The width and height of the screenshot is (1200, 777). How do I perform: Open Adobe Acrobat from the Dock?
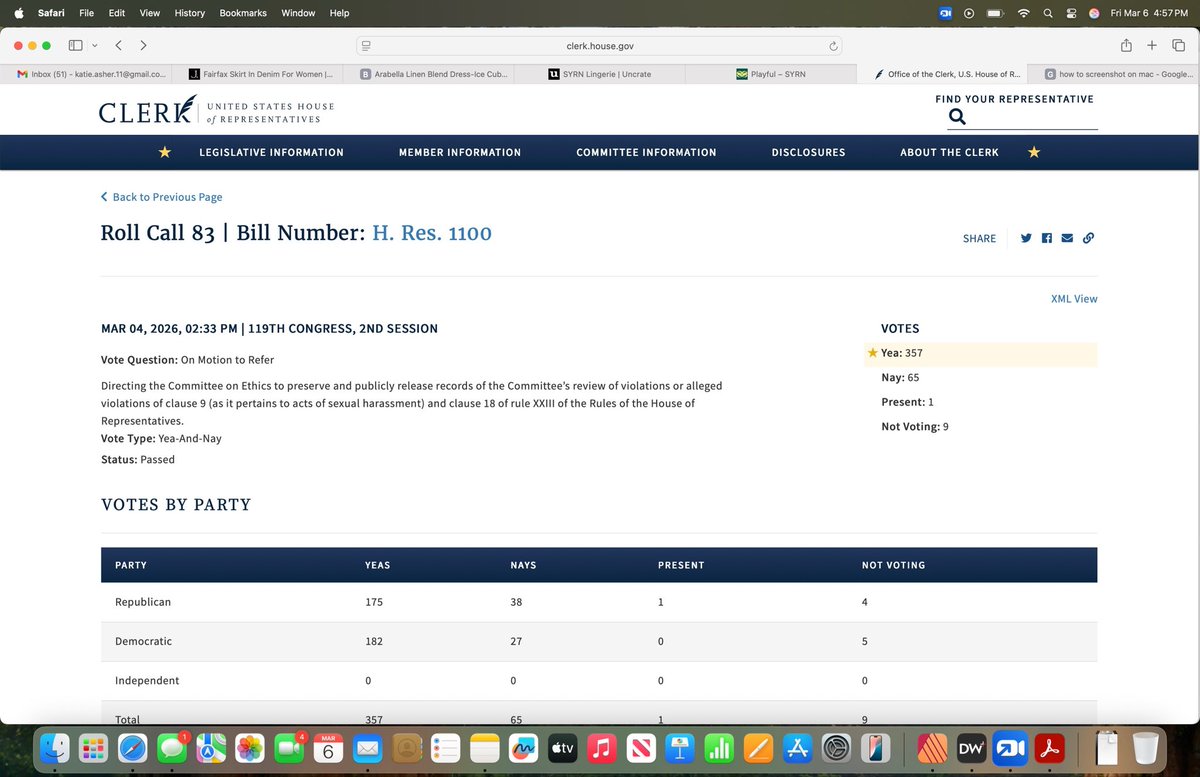pos(1050,747)
